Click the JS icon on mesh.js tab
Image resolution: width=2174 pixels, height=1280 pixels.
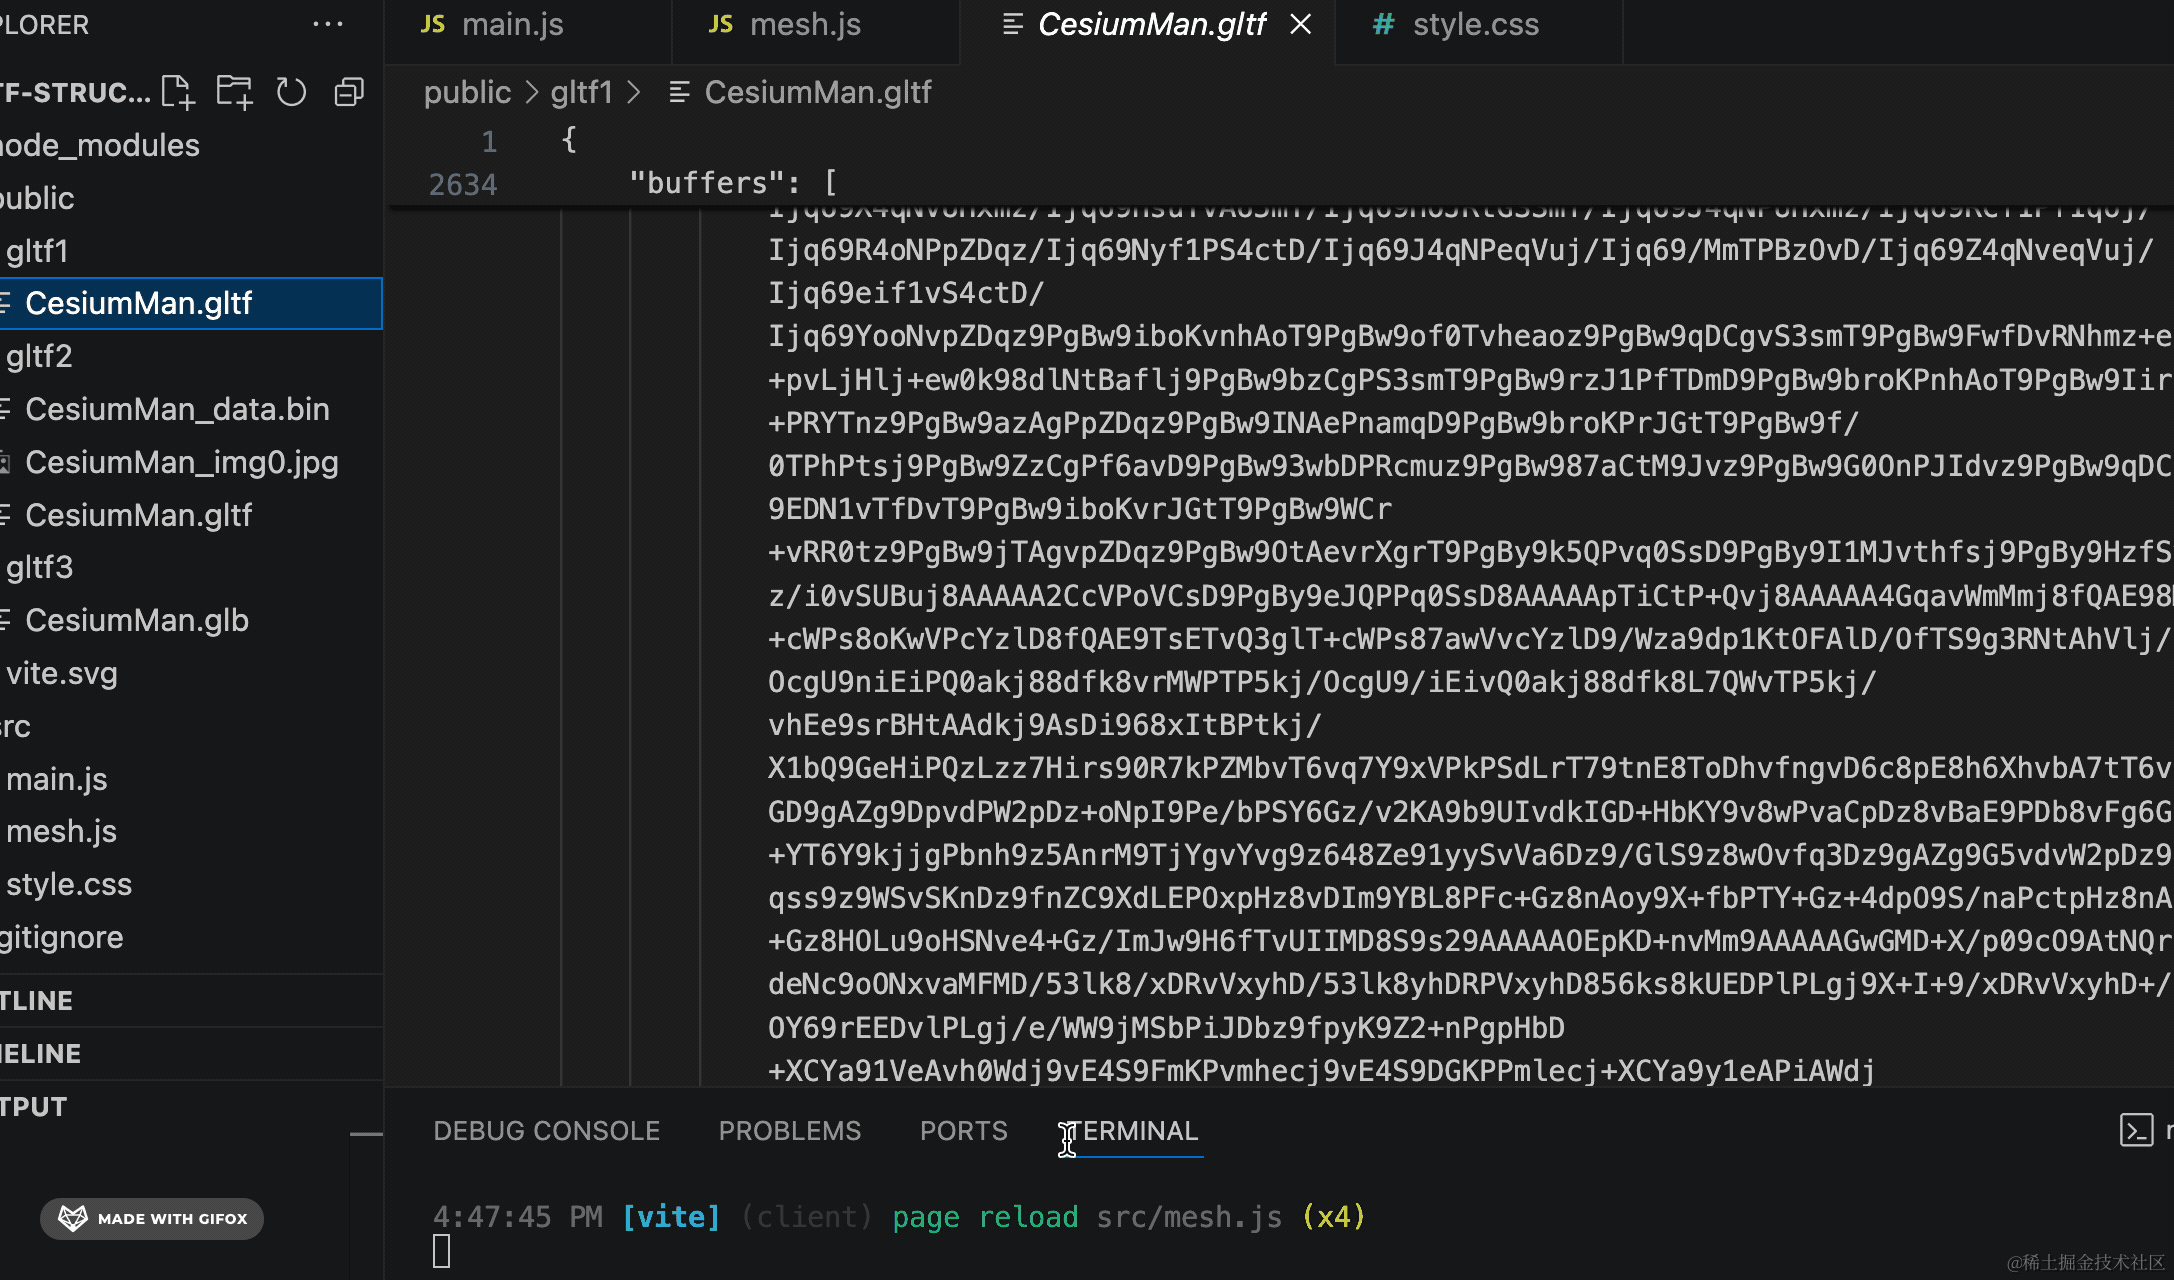tap(720, 24)
